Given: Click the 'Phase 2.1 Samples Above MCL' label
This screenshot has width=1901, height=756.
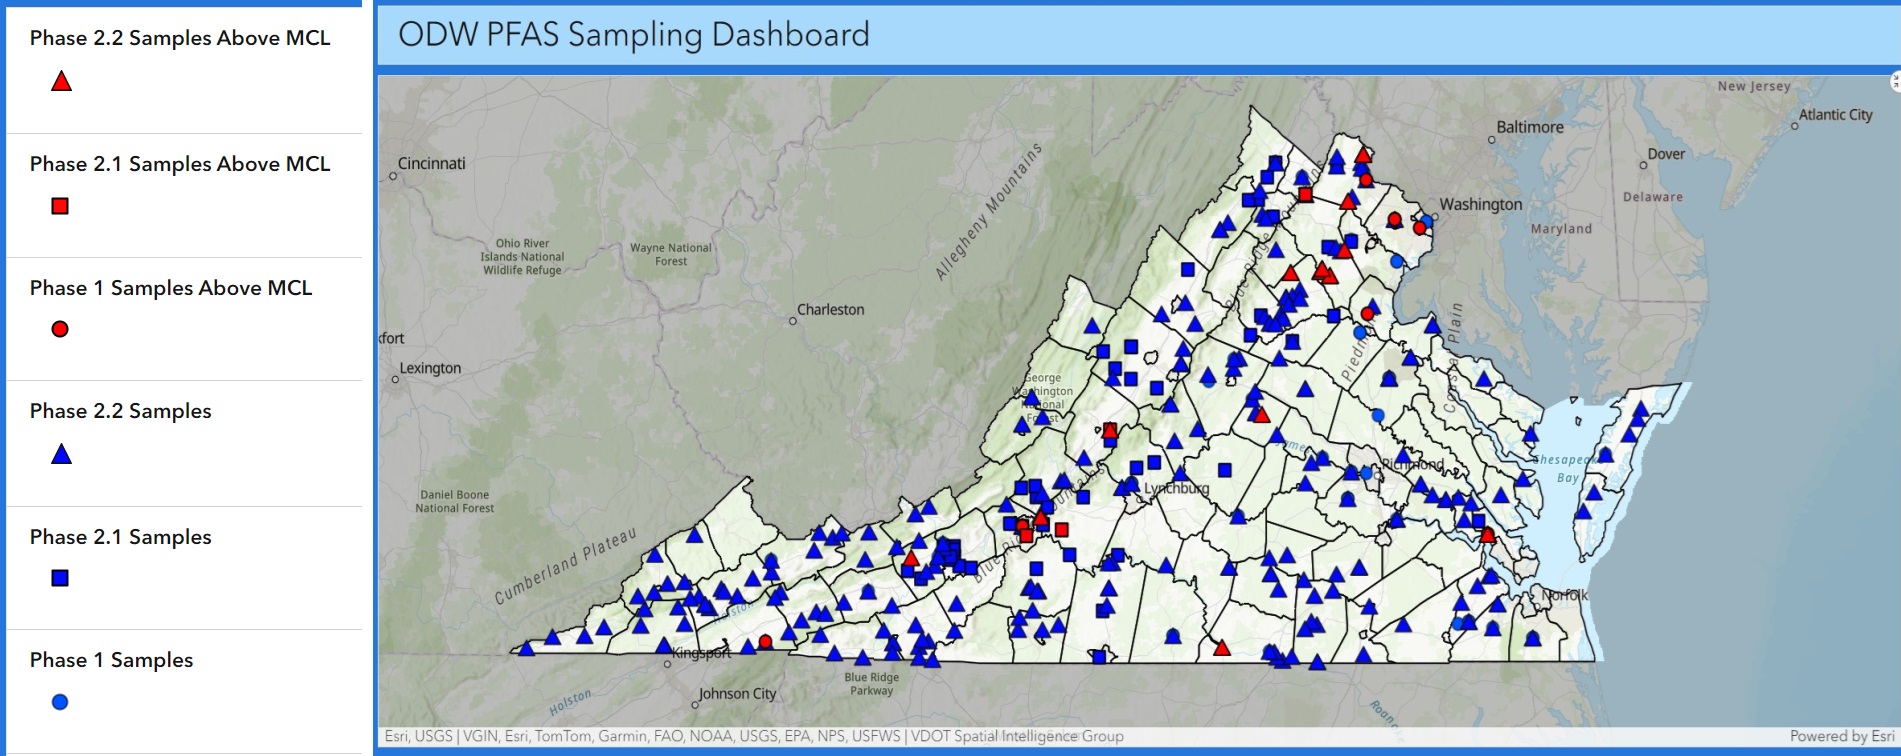Looking at the screenshot, I should point(180,164).
